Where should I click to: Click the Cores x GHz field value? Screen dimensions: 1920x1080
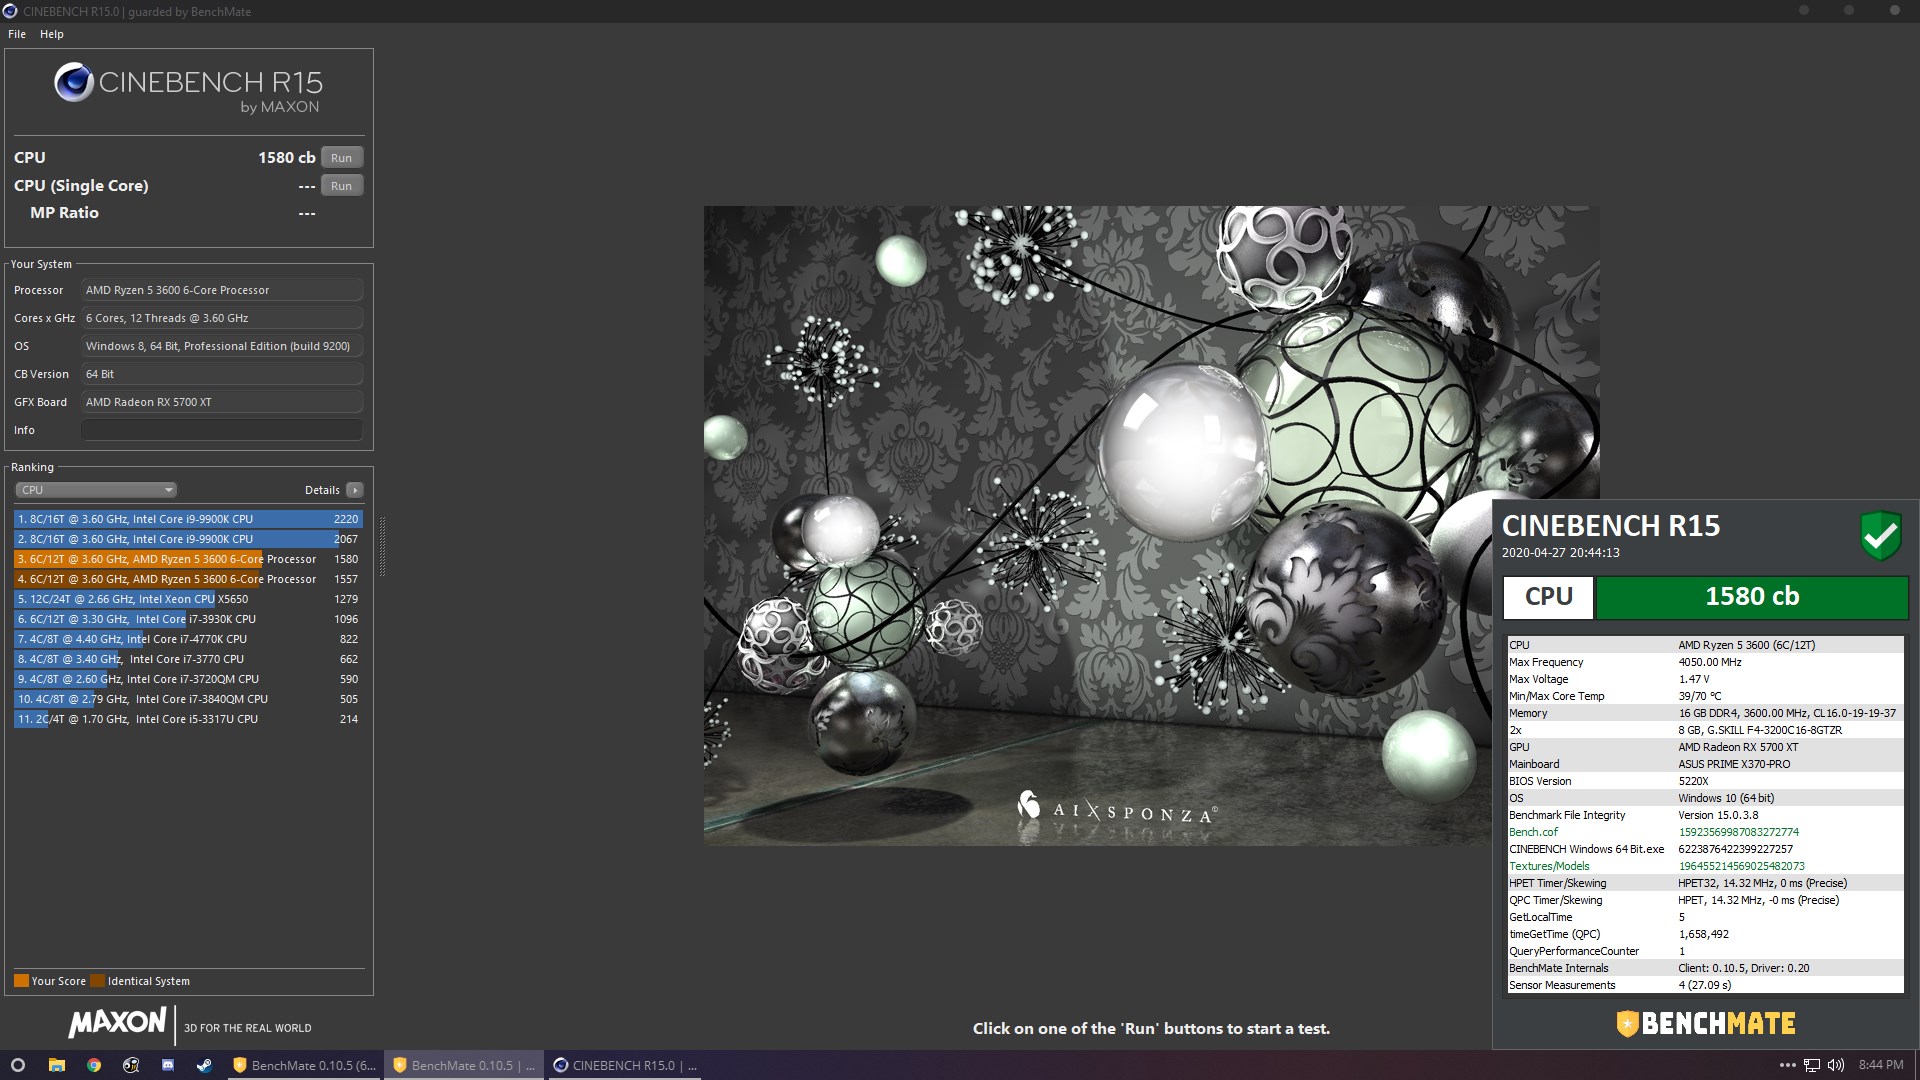222,318
